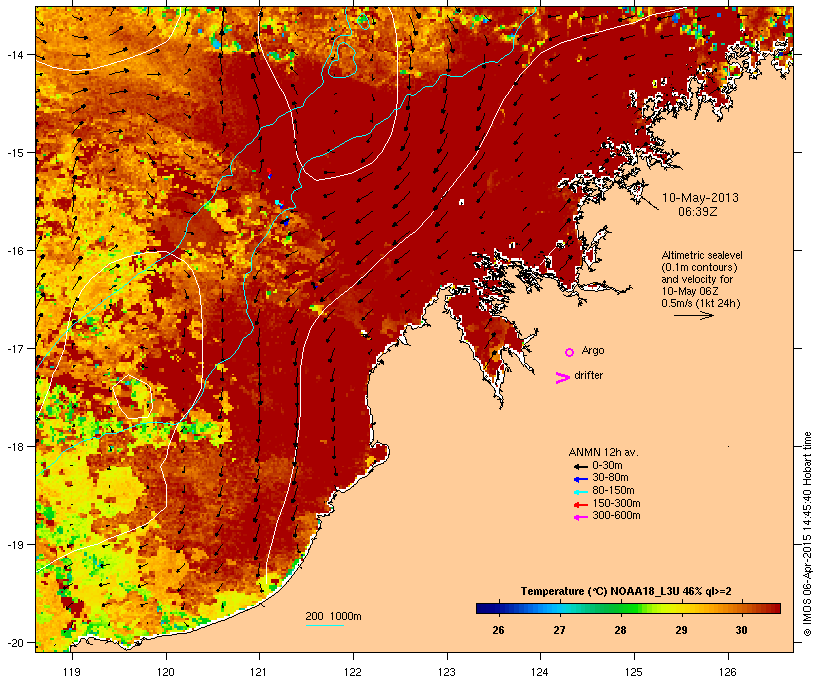
Task: Click the ANMN 12h av. legend heading
Action: (603, 452)
